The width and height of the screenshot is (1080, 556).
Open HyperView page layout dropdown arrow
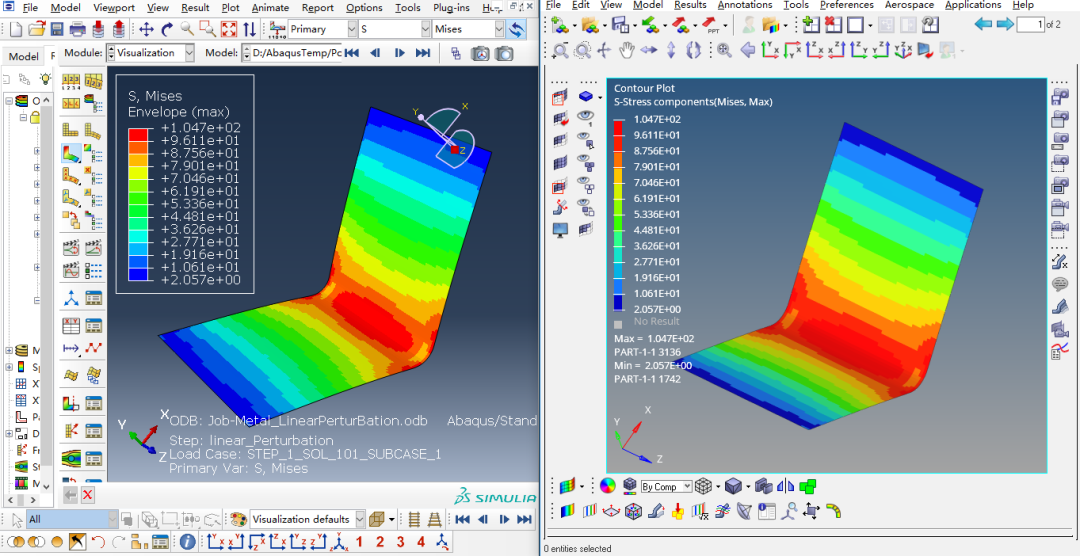pyautogui.click(x=871, y=26)
